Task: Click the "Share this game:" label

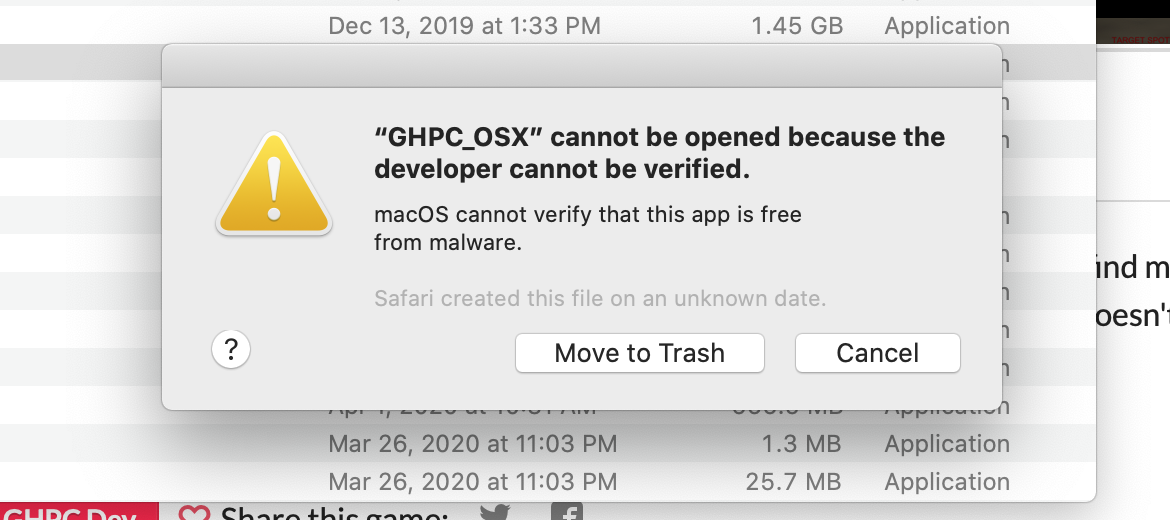Action: (x=334, y=514)
